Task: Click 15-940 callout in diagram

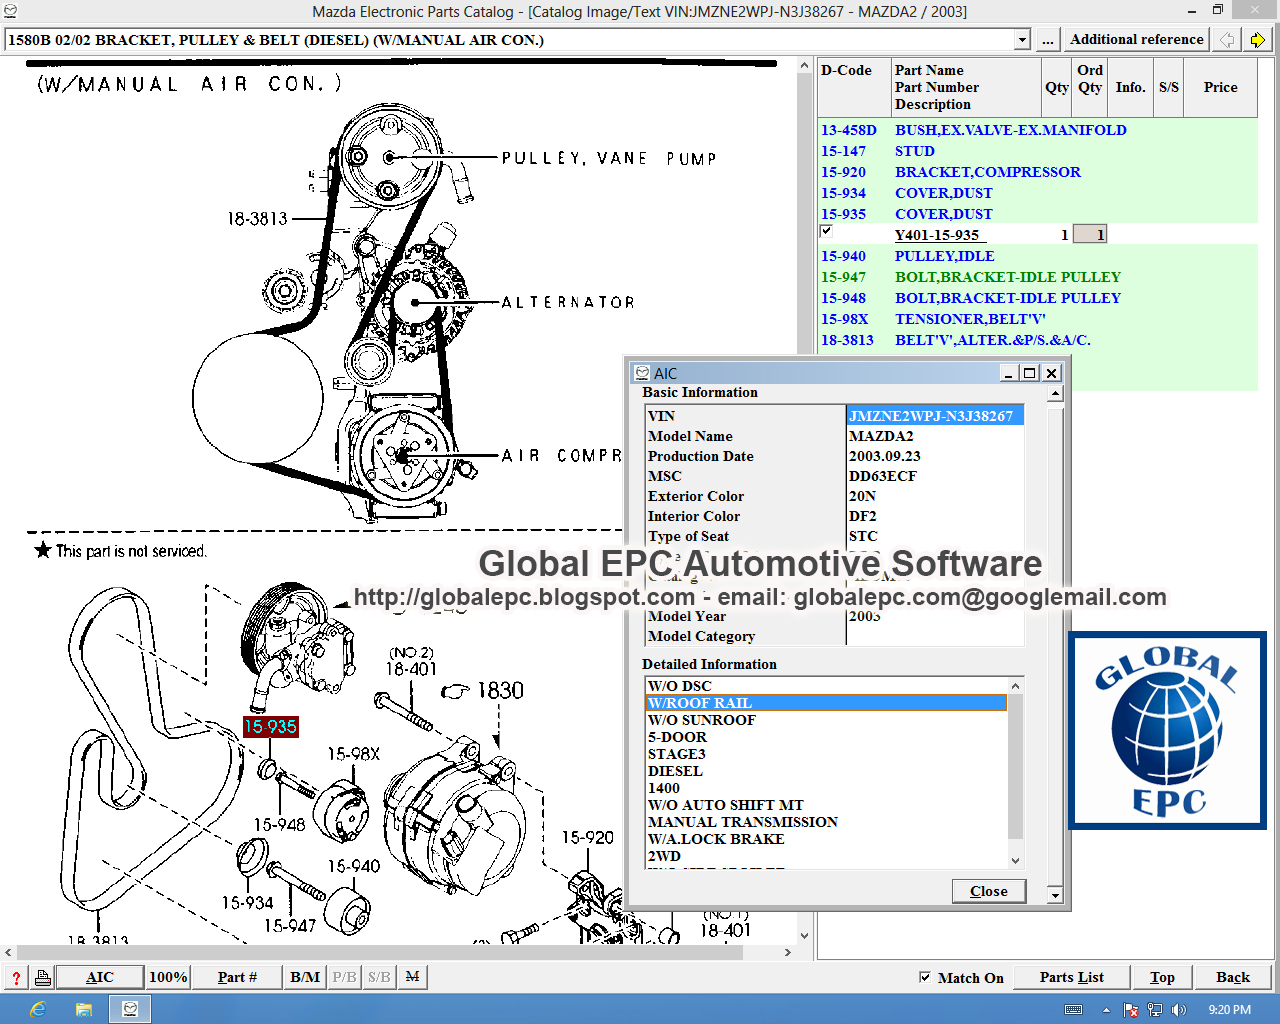Action: 354,866
